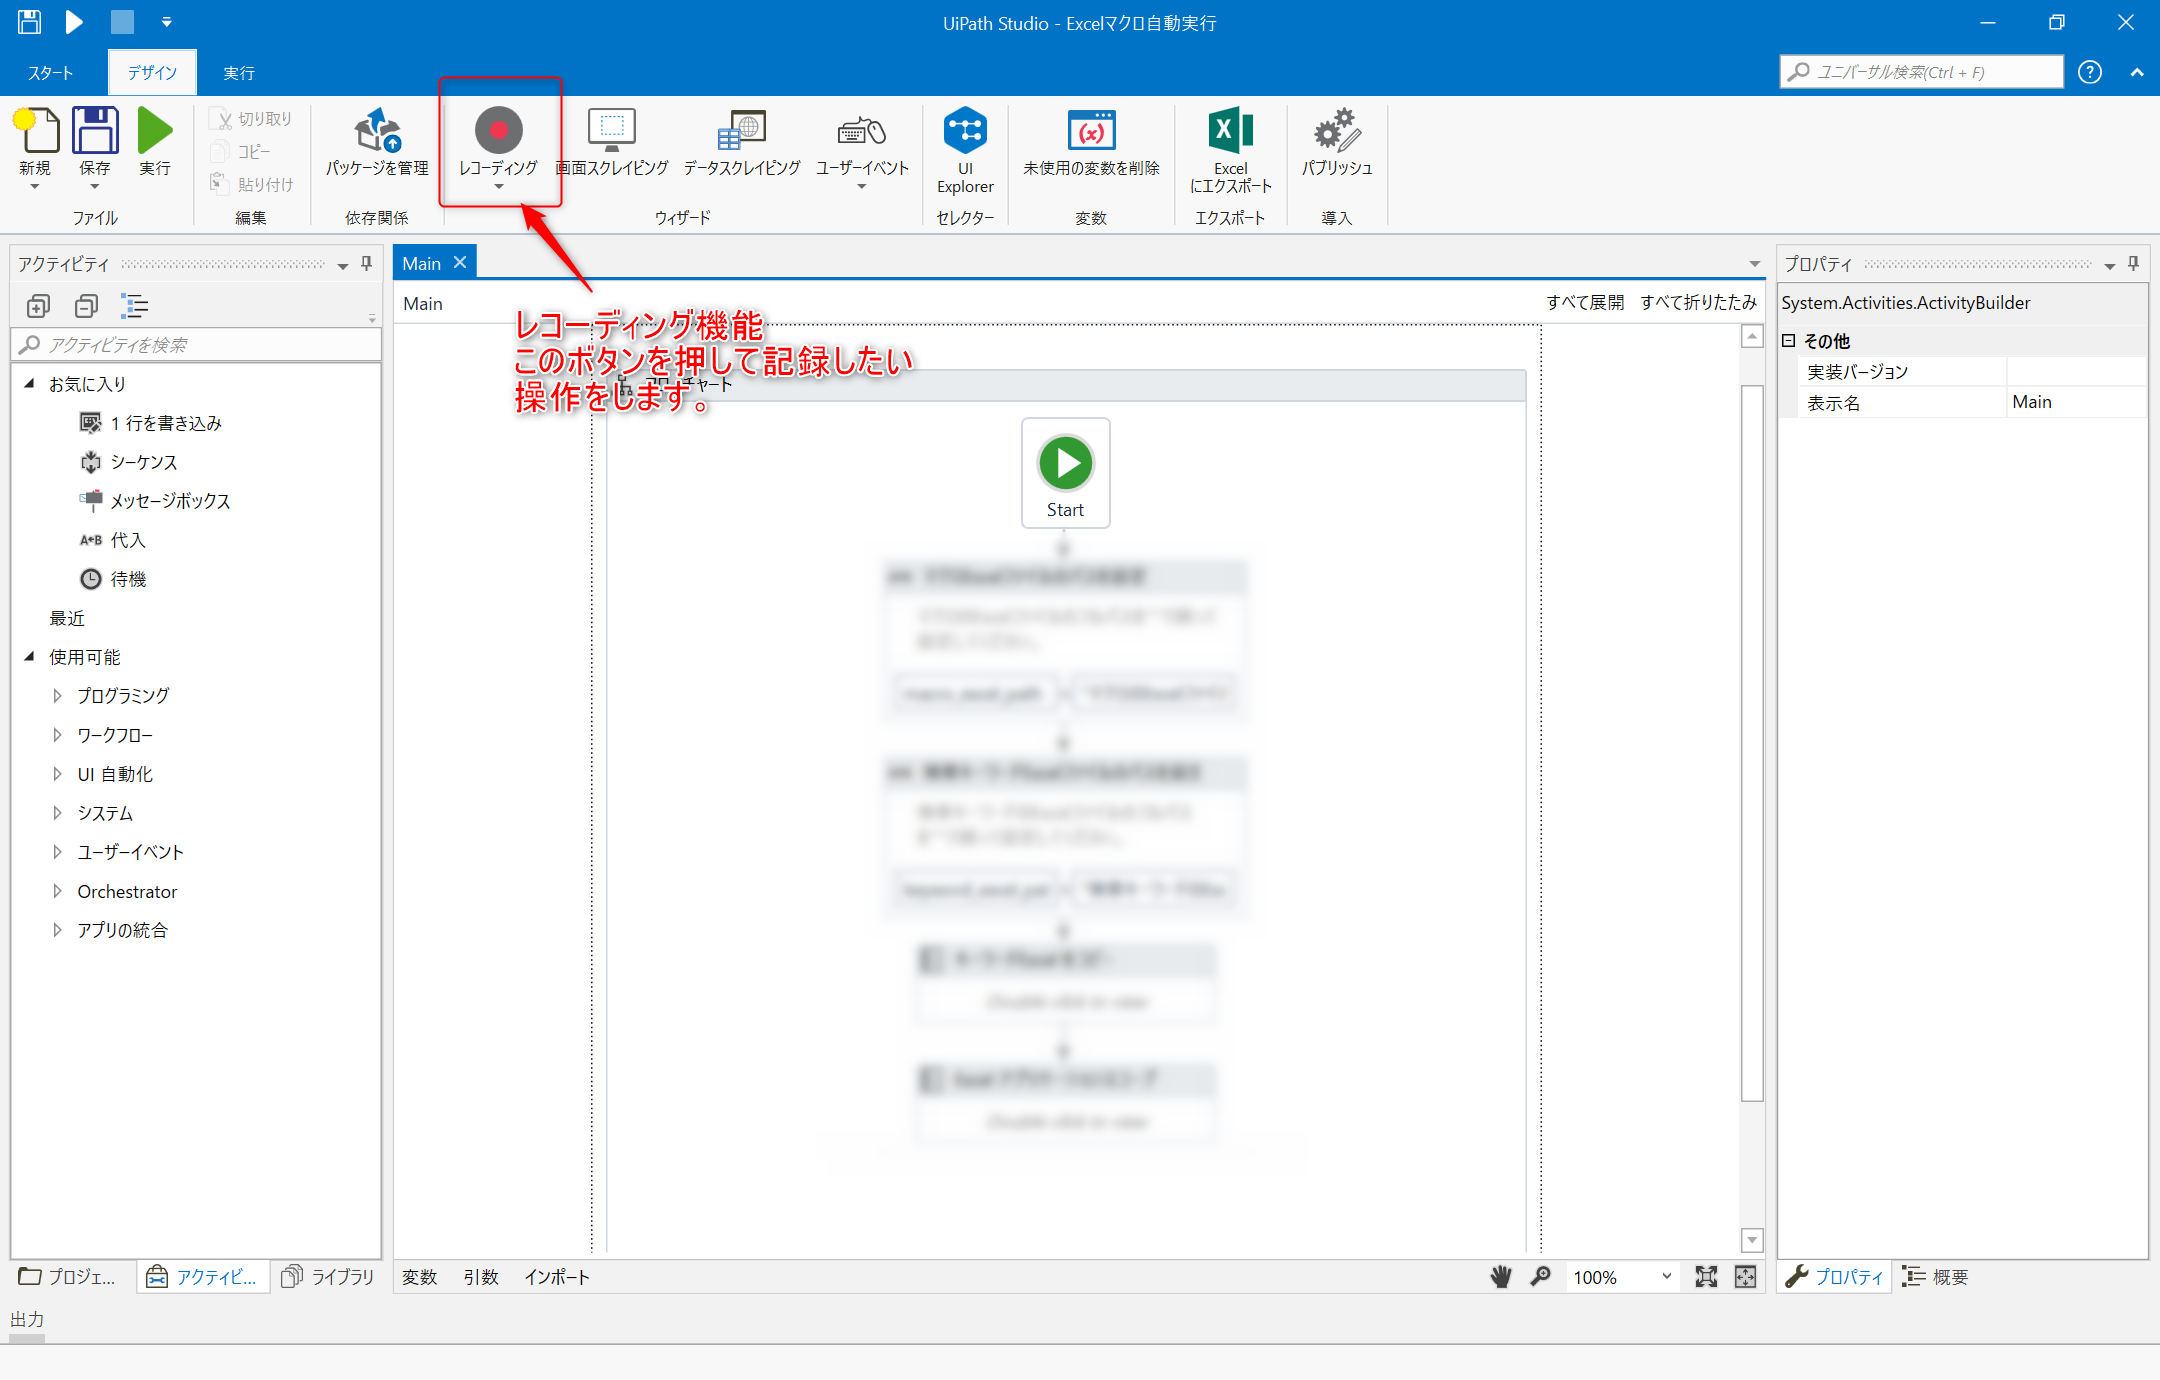Expand the Orchestrator category
2160x1380 pixels.
tap(57, 891)
